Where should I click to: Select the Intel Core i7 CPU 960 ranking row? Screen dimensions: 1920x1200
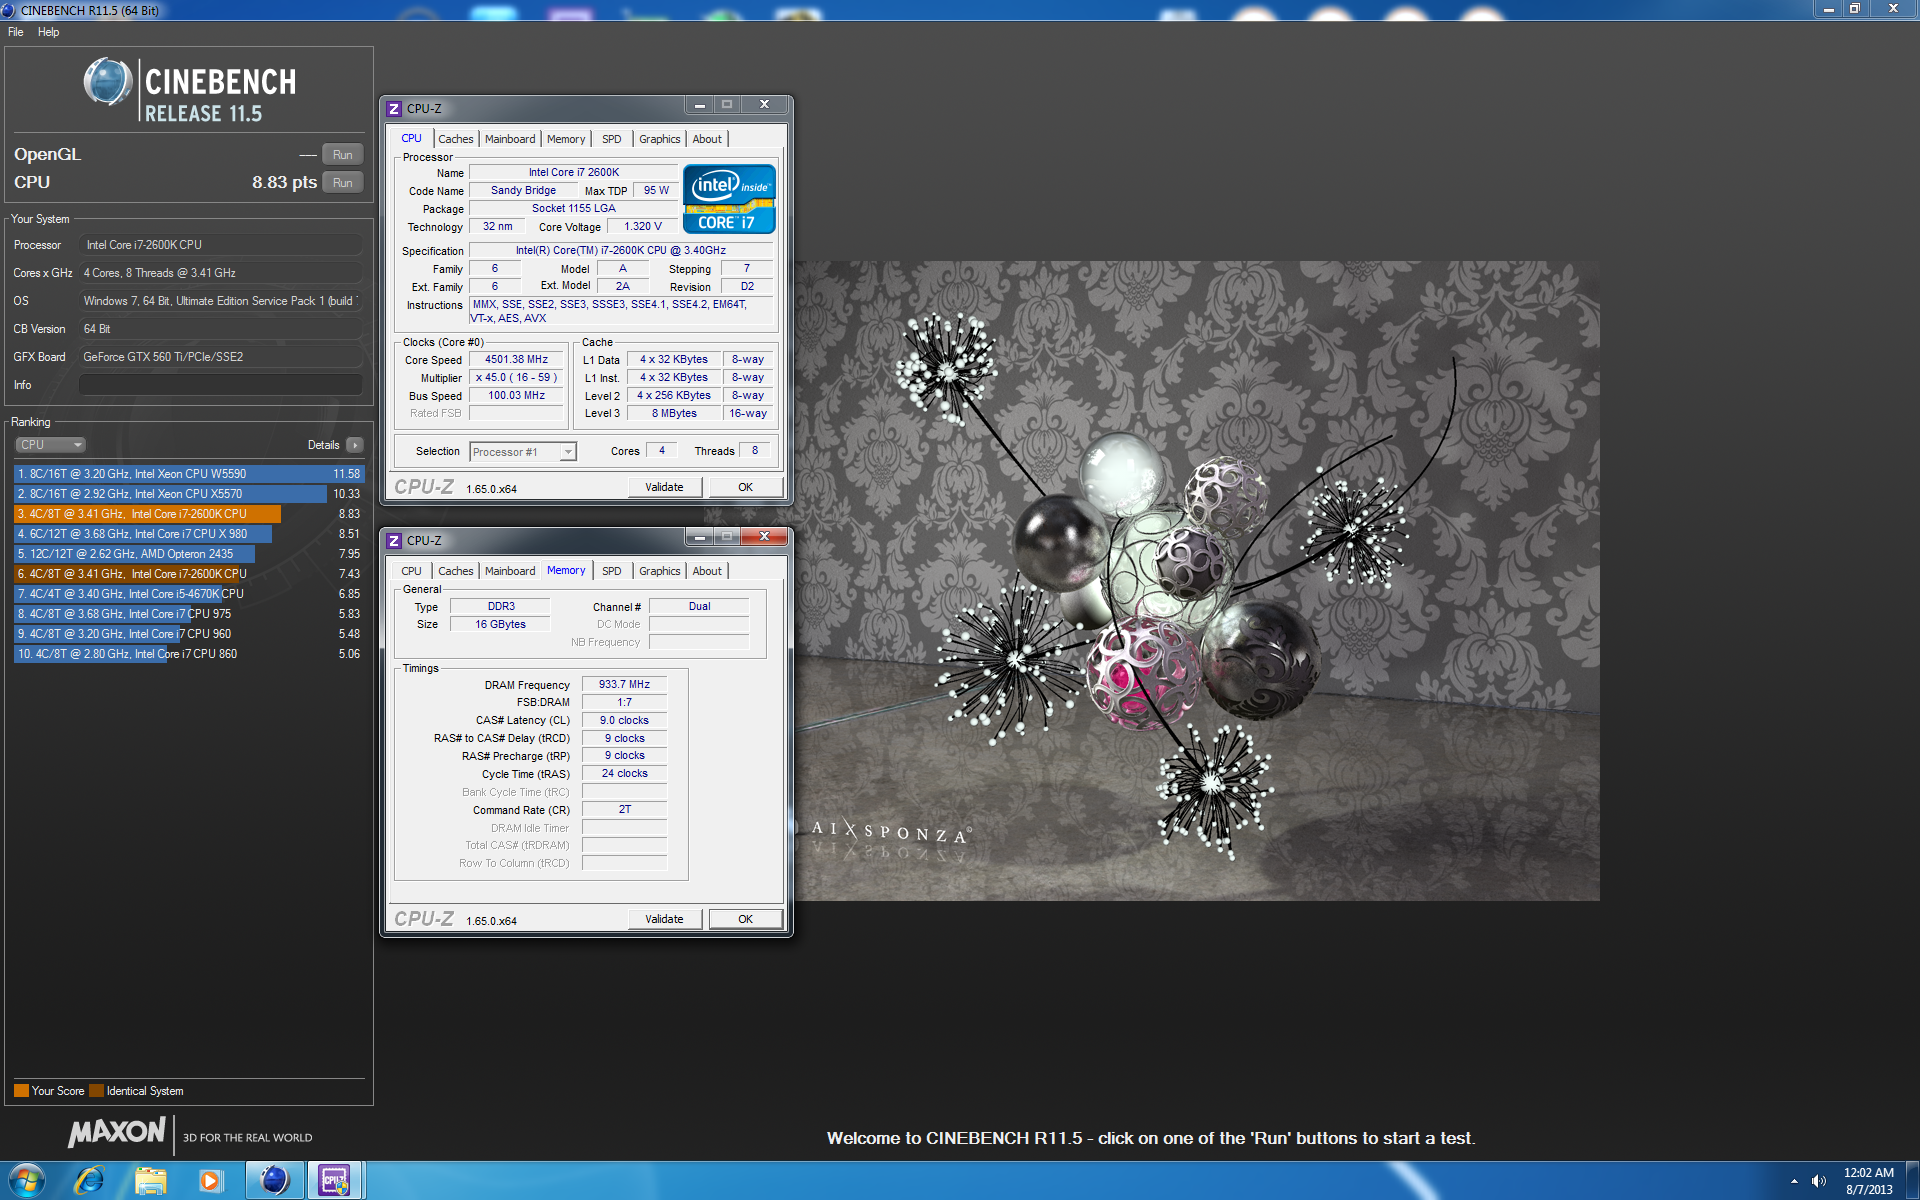tap(189, 634)
